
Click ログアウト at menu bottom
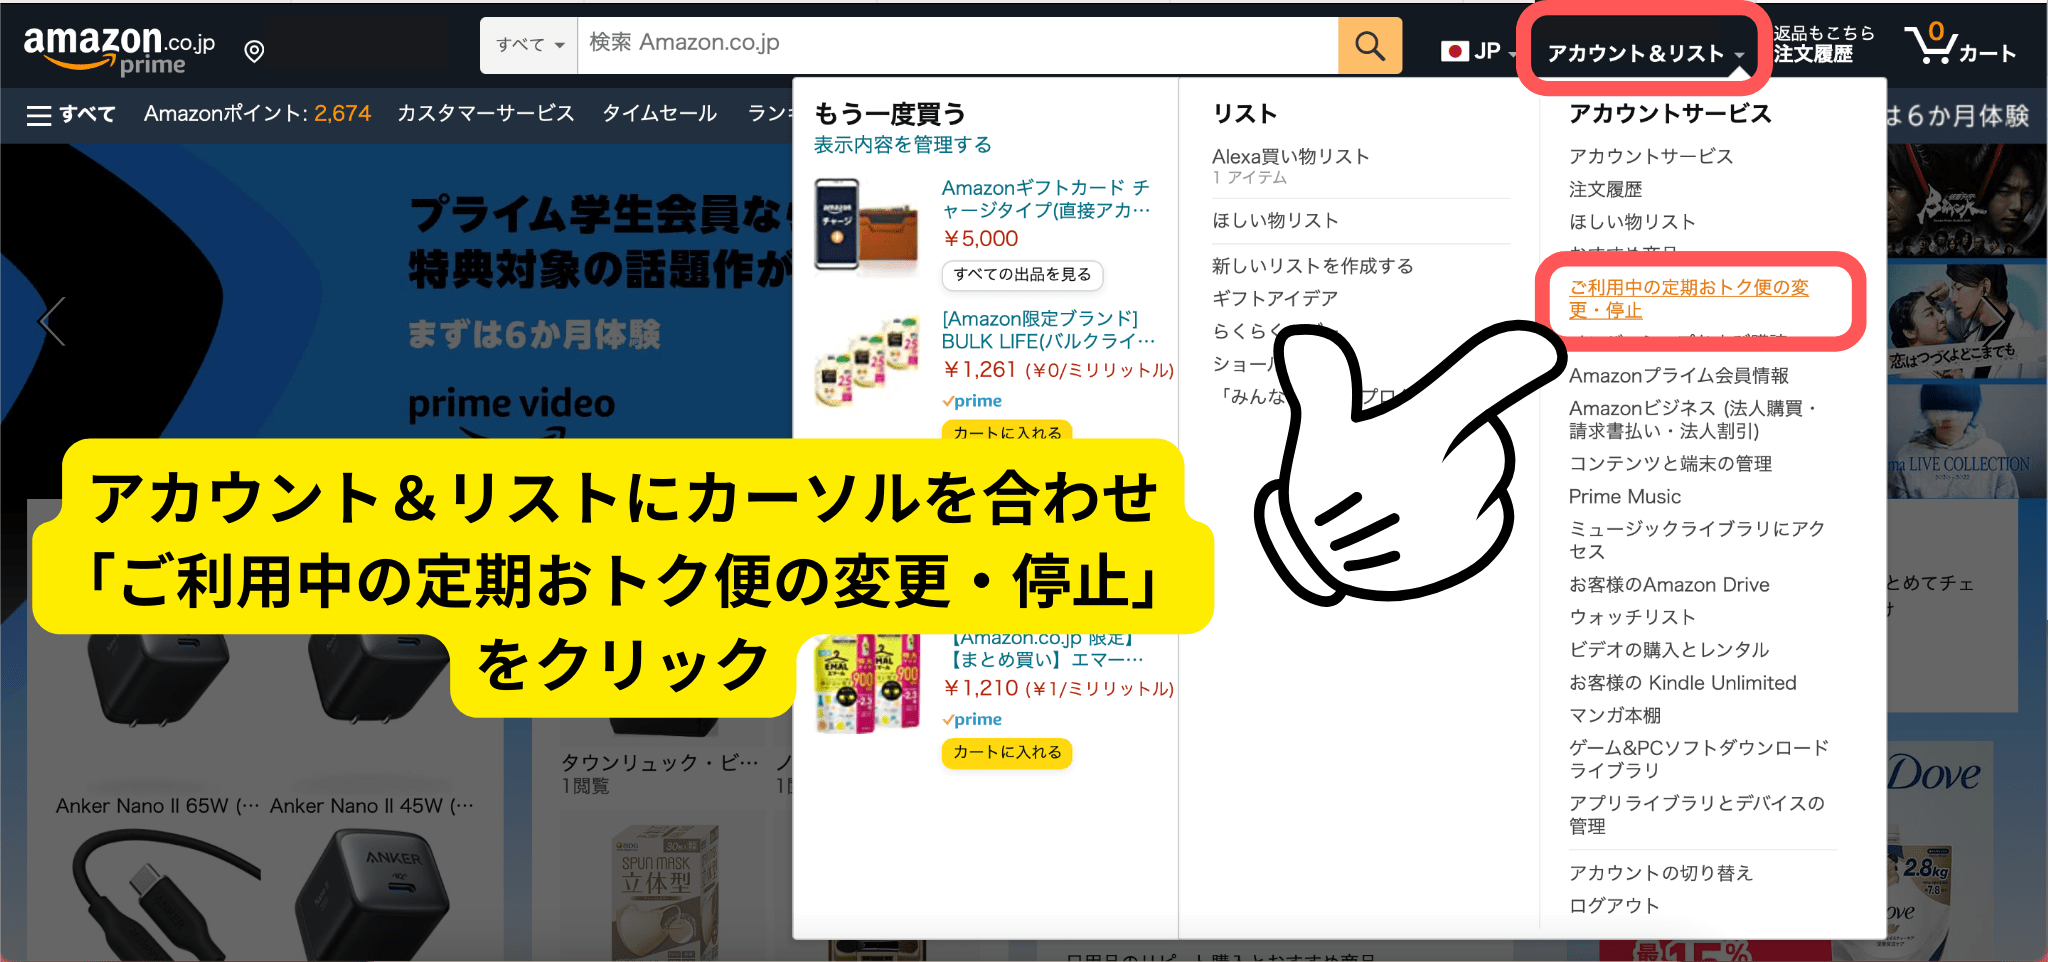(1613, 904)
